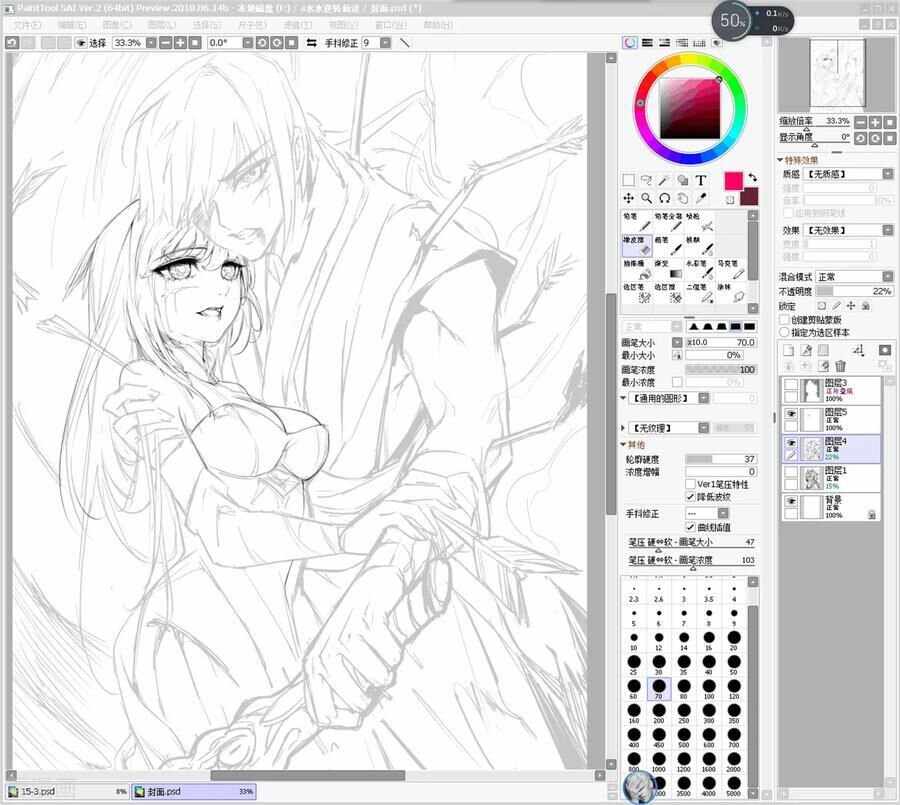Viewport: 900px width, 805px height.
Task: Click the Rotate view tool
Action: coord(665,199)
